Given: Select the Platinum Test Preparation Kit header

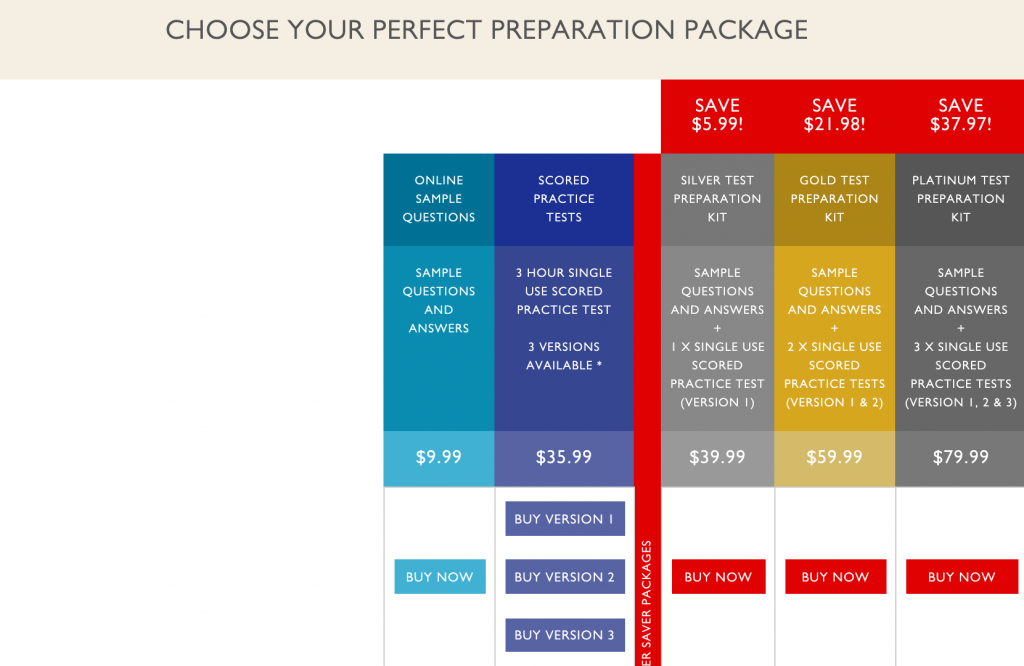Looking at the screenshot, I should point(960,199).
